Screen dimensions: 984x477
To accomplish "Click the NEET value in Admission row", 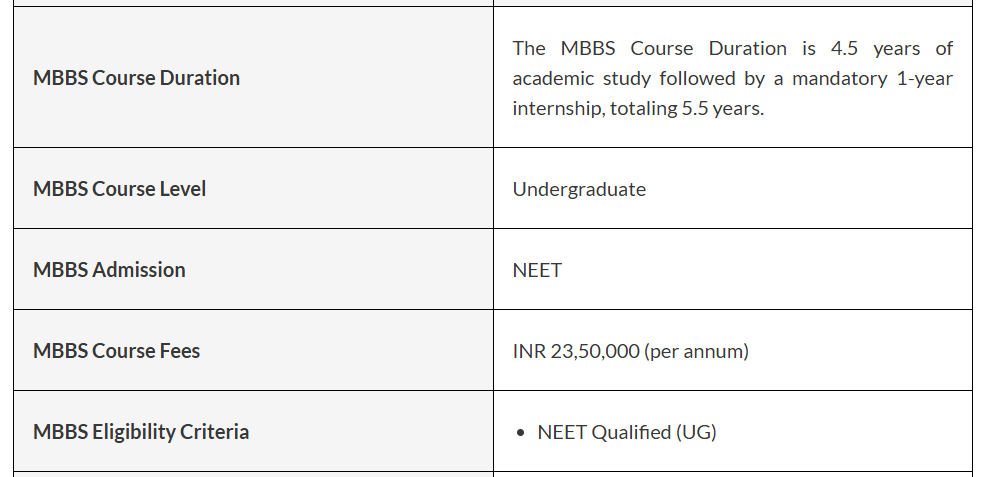I will tap(537, 270).
